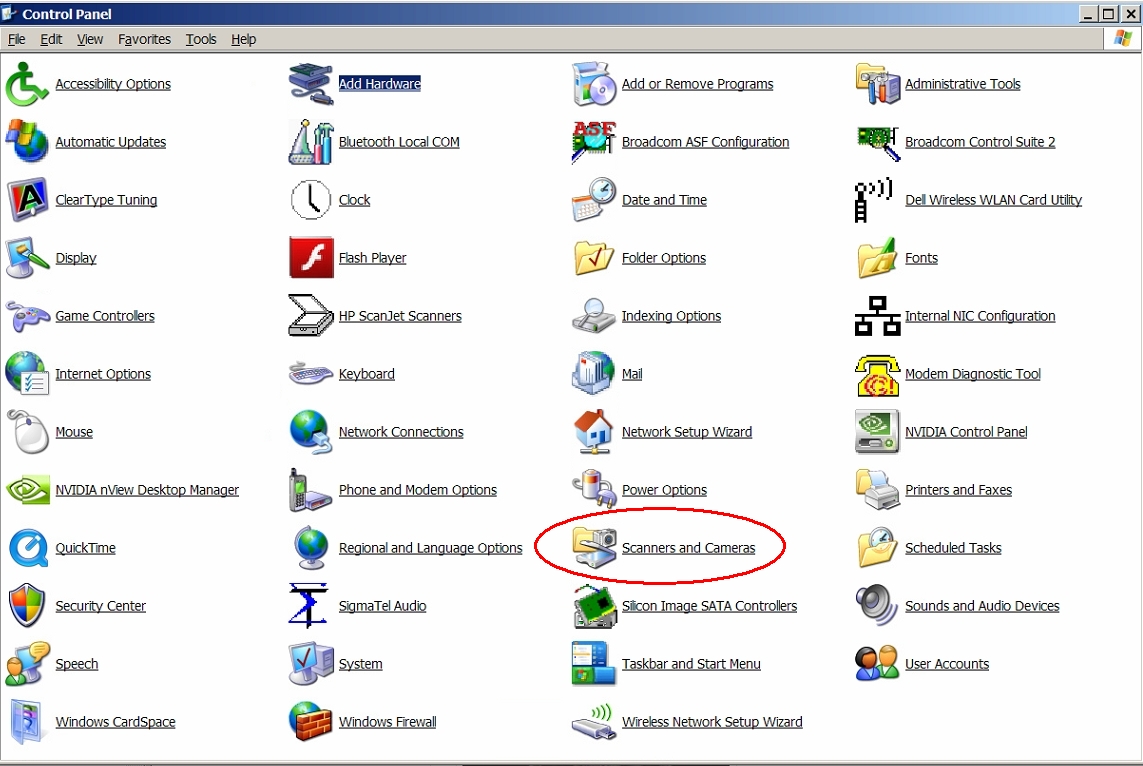Click the Indexing Options icon
The width and height of the screenshot is (1143, 766).
pos(594,316)
